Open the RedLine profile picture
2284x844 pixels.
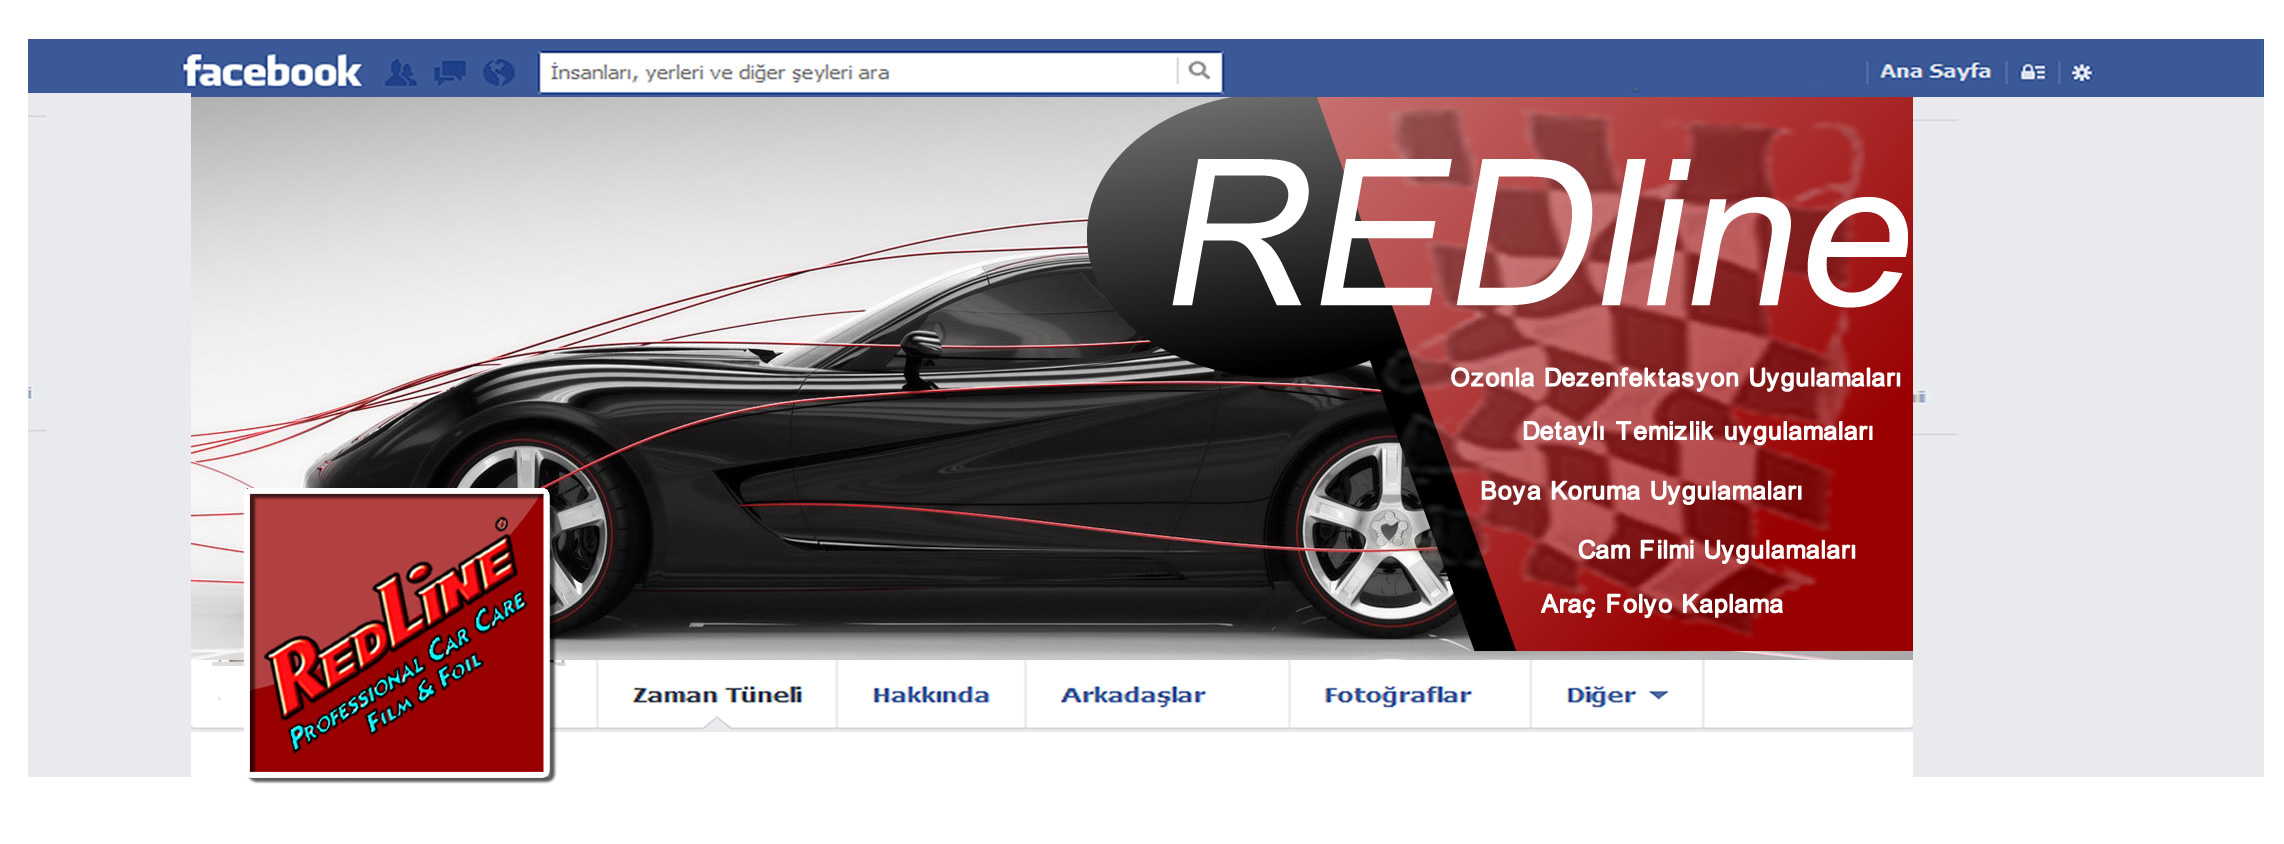tap(398, 633)
